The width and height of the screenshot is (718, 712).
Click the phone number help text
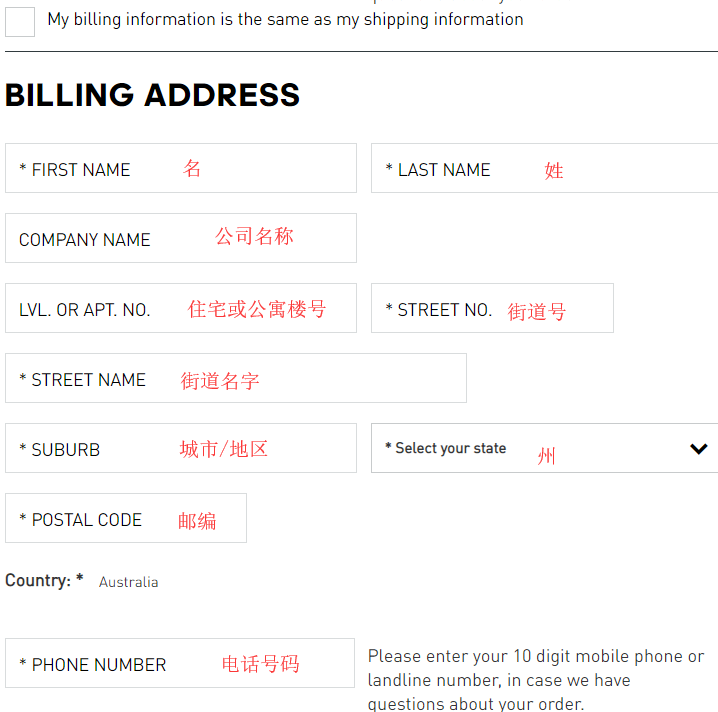click(536, 680)
